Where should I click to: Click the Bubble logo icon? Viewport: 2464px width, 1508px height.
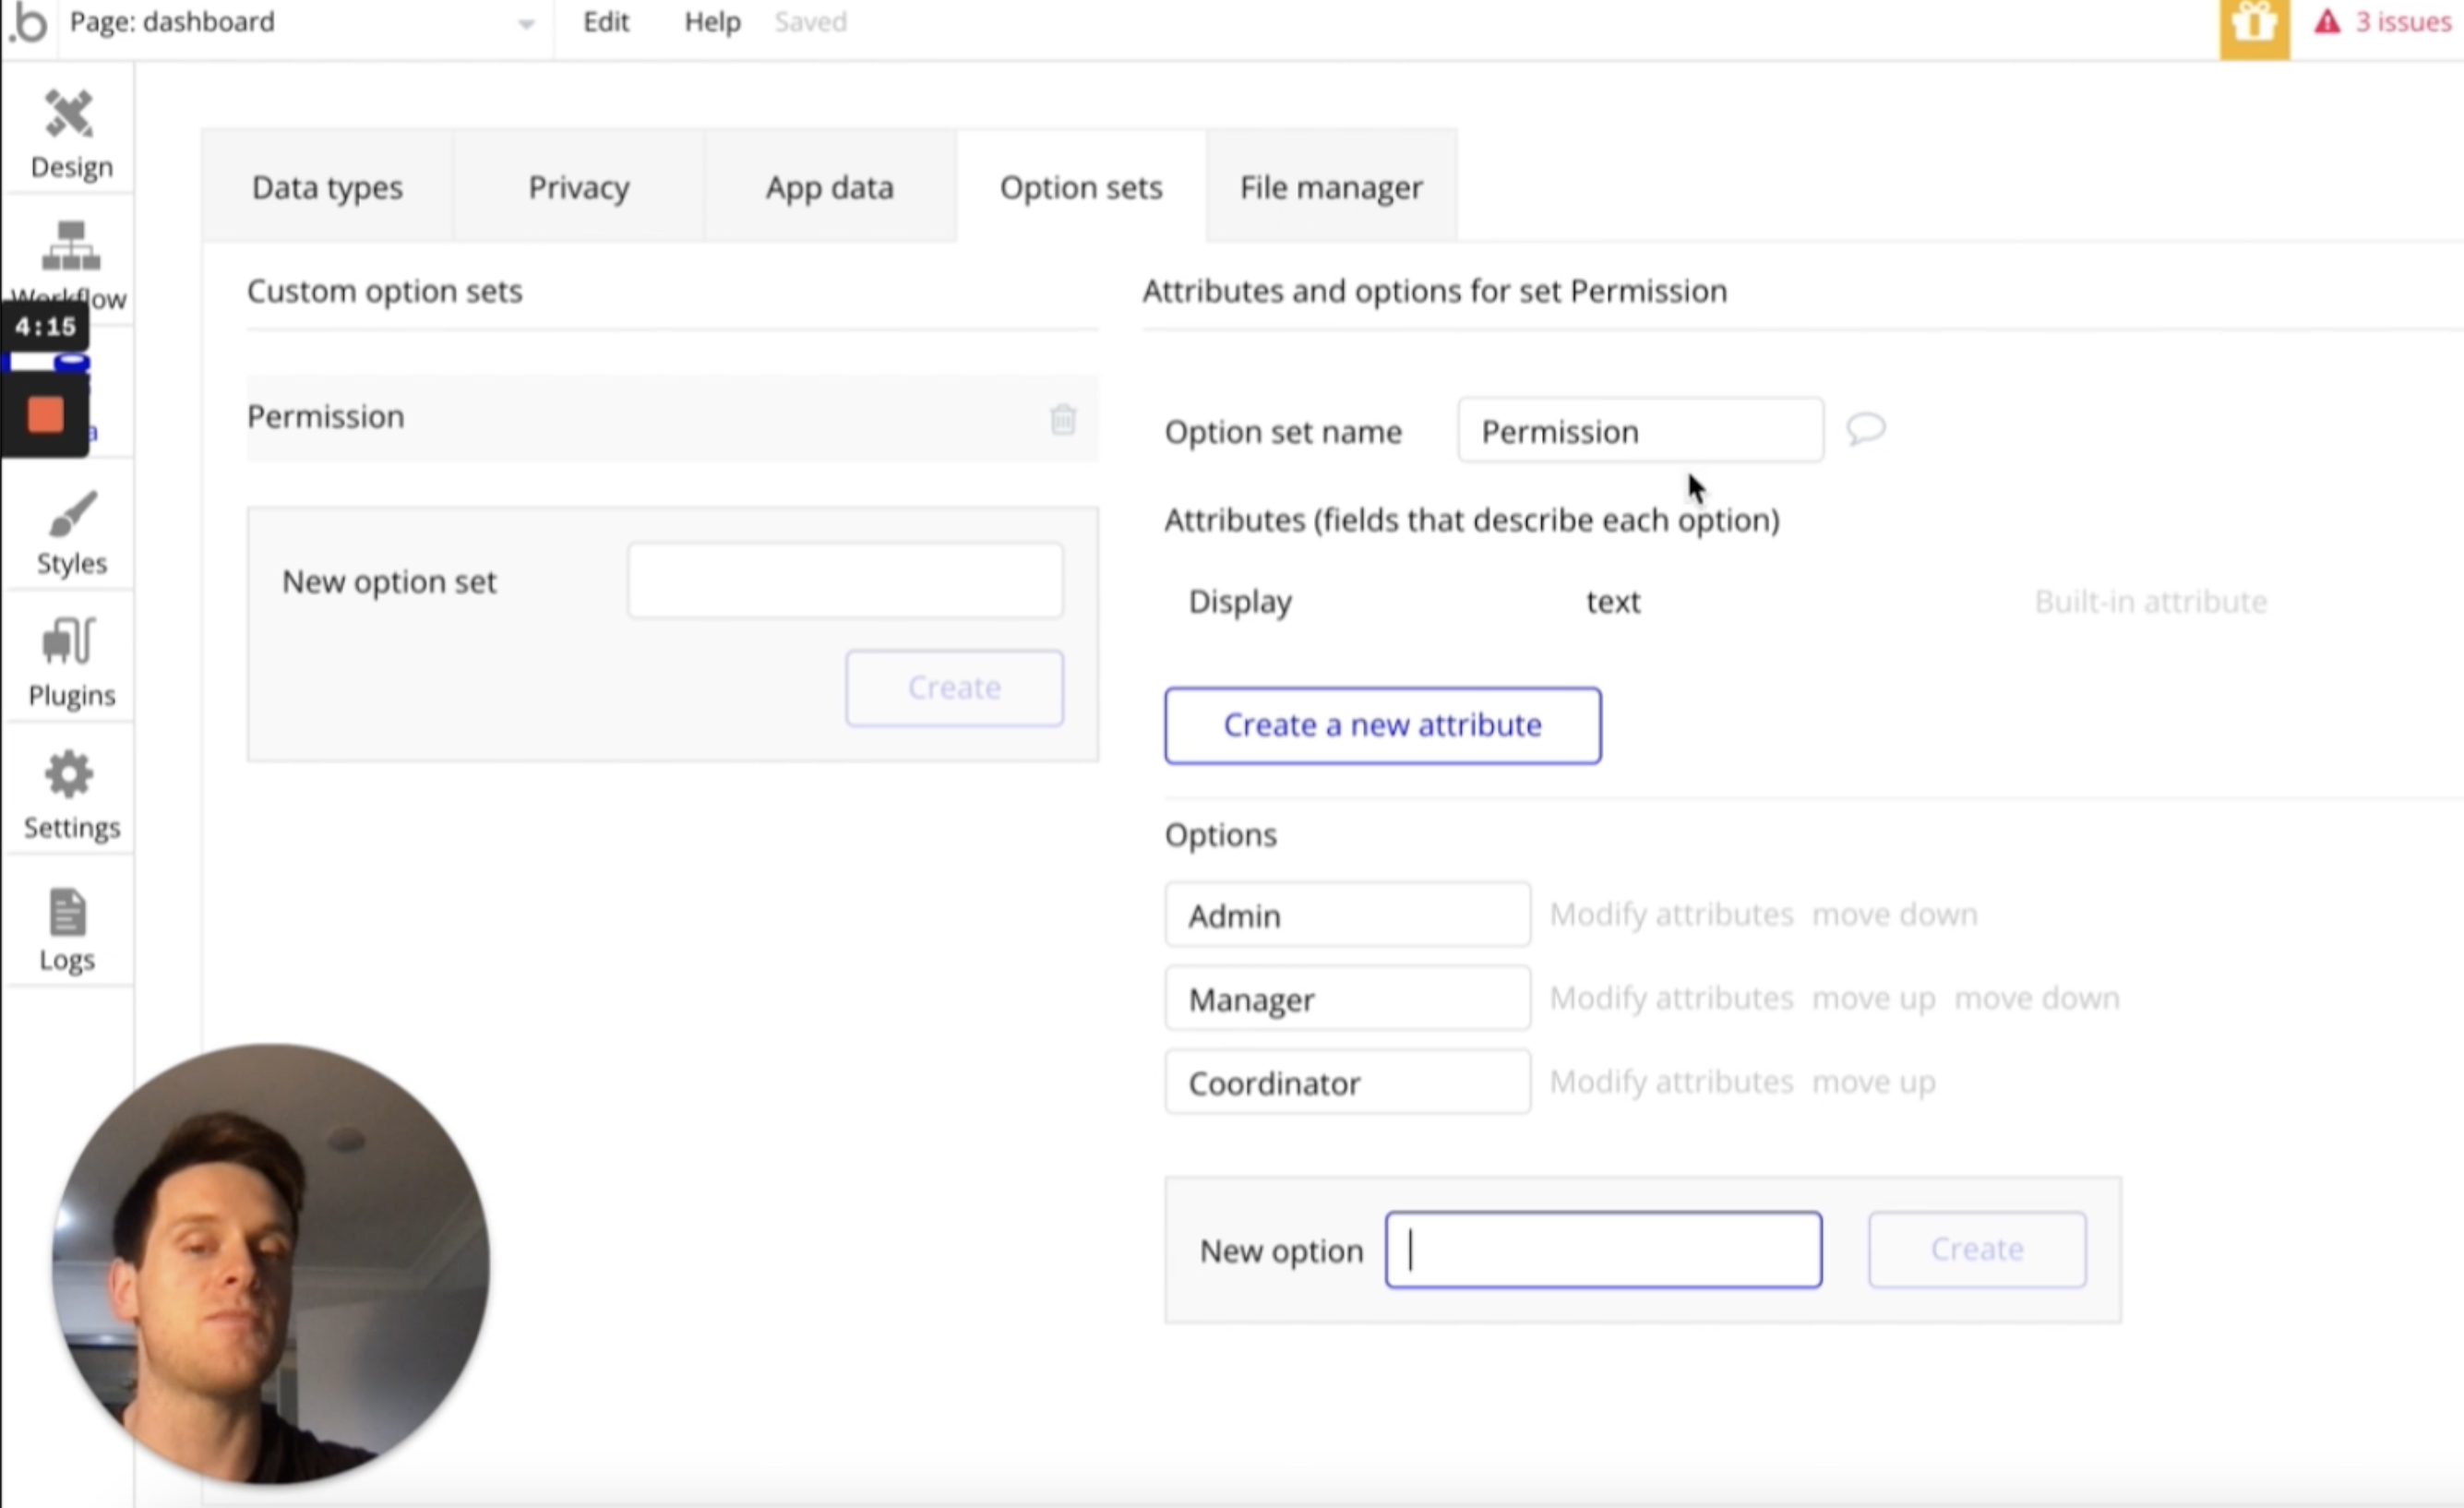point(29,24)
